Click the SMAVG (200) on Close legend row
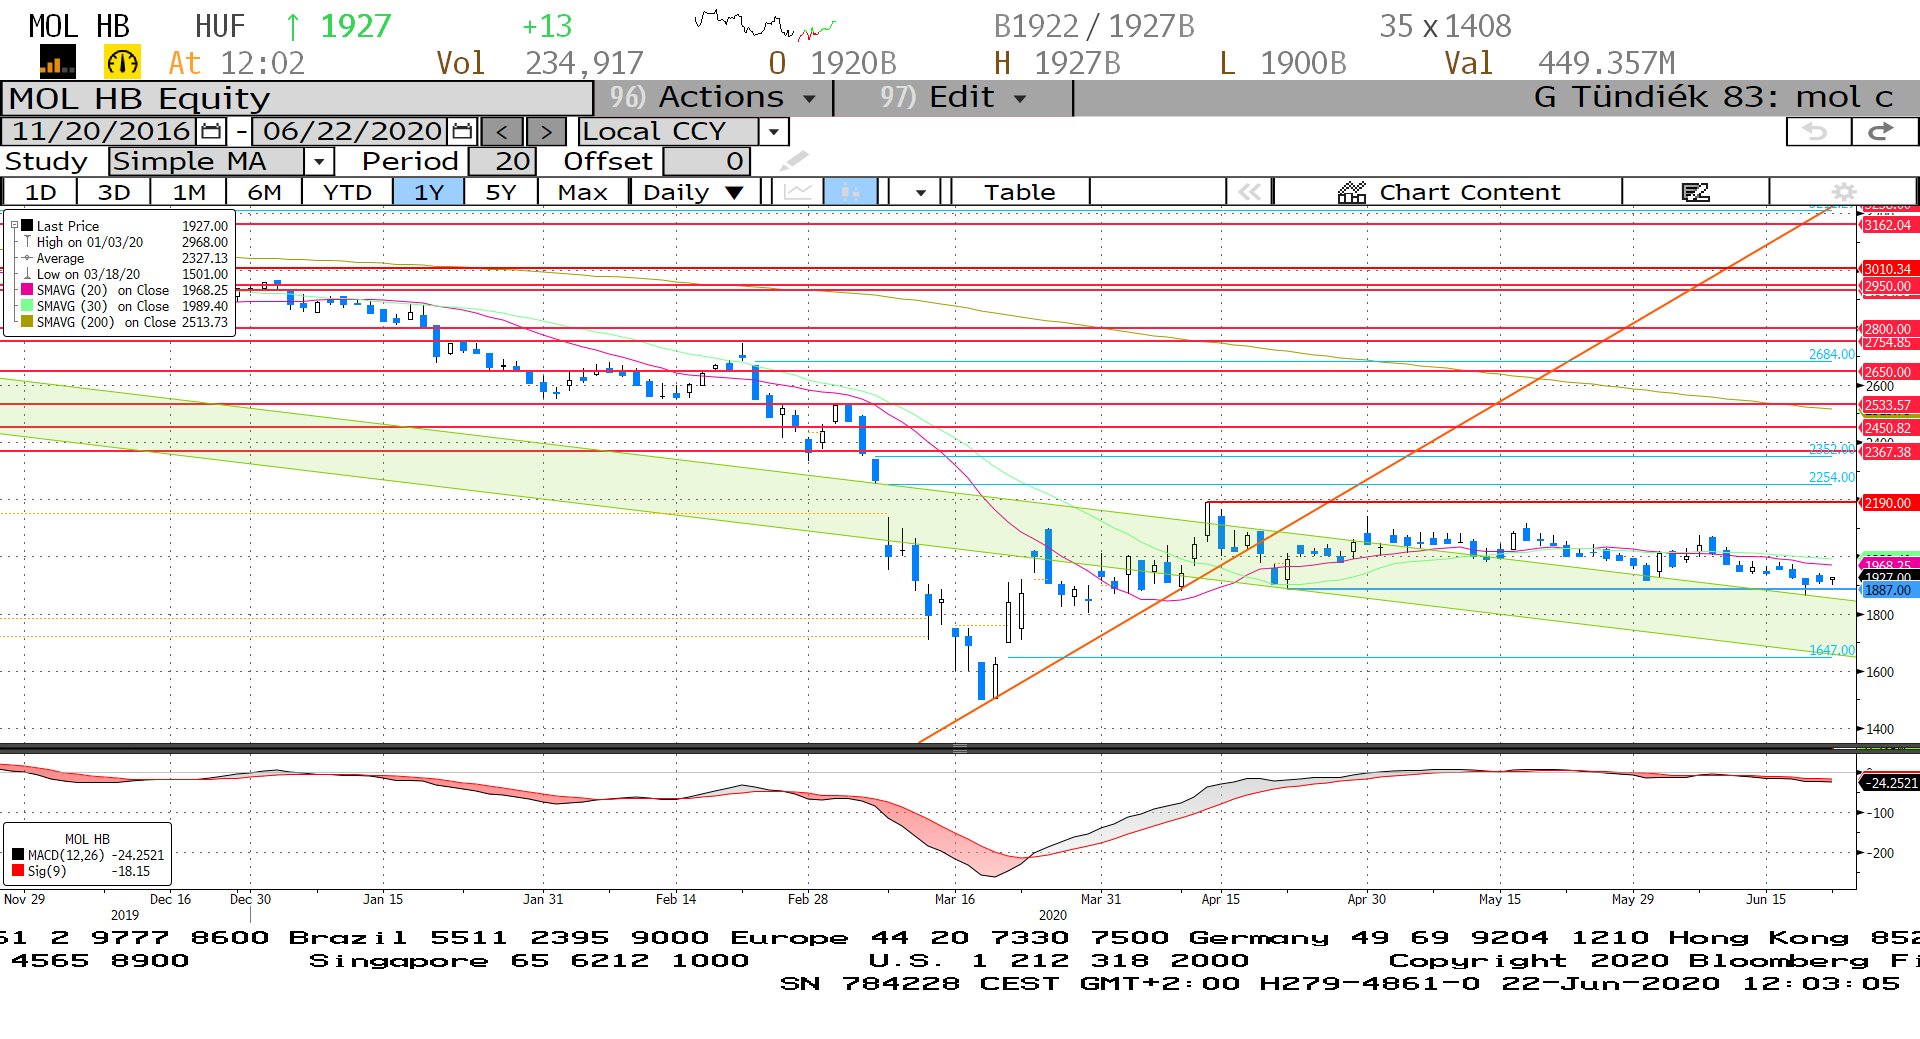This screenshot has height=1039, width=1920. point(125,322)
